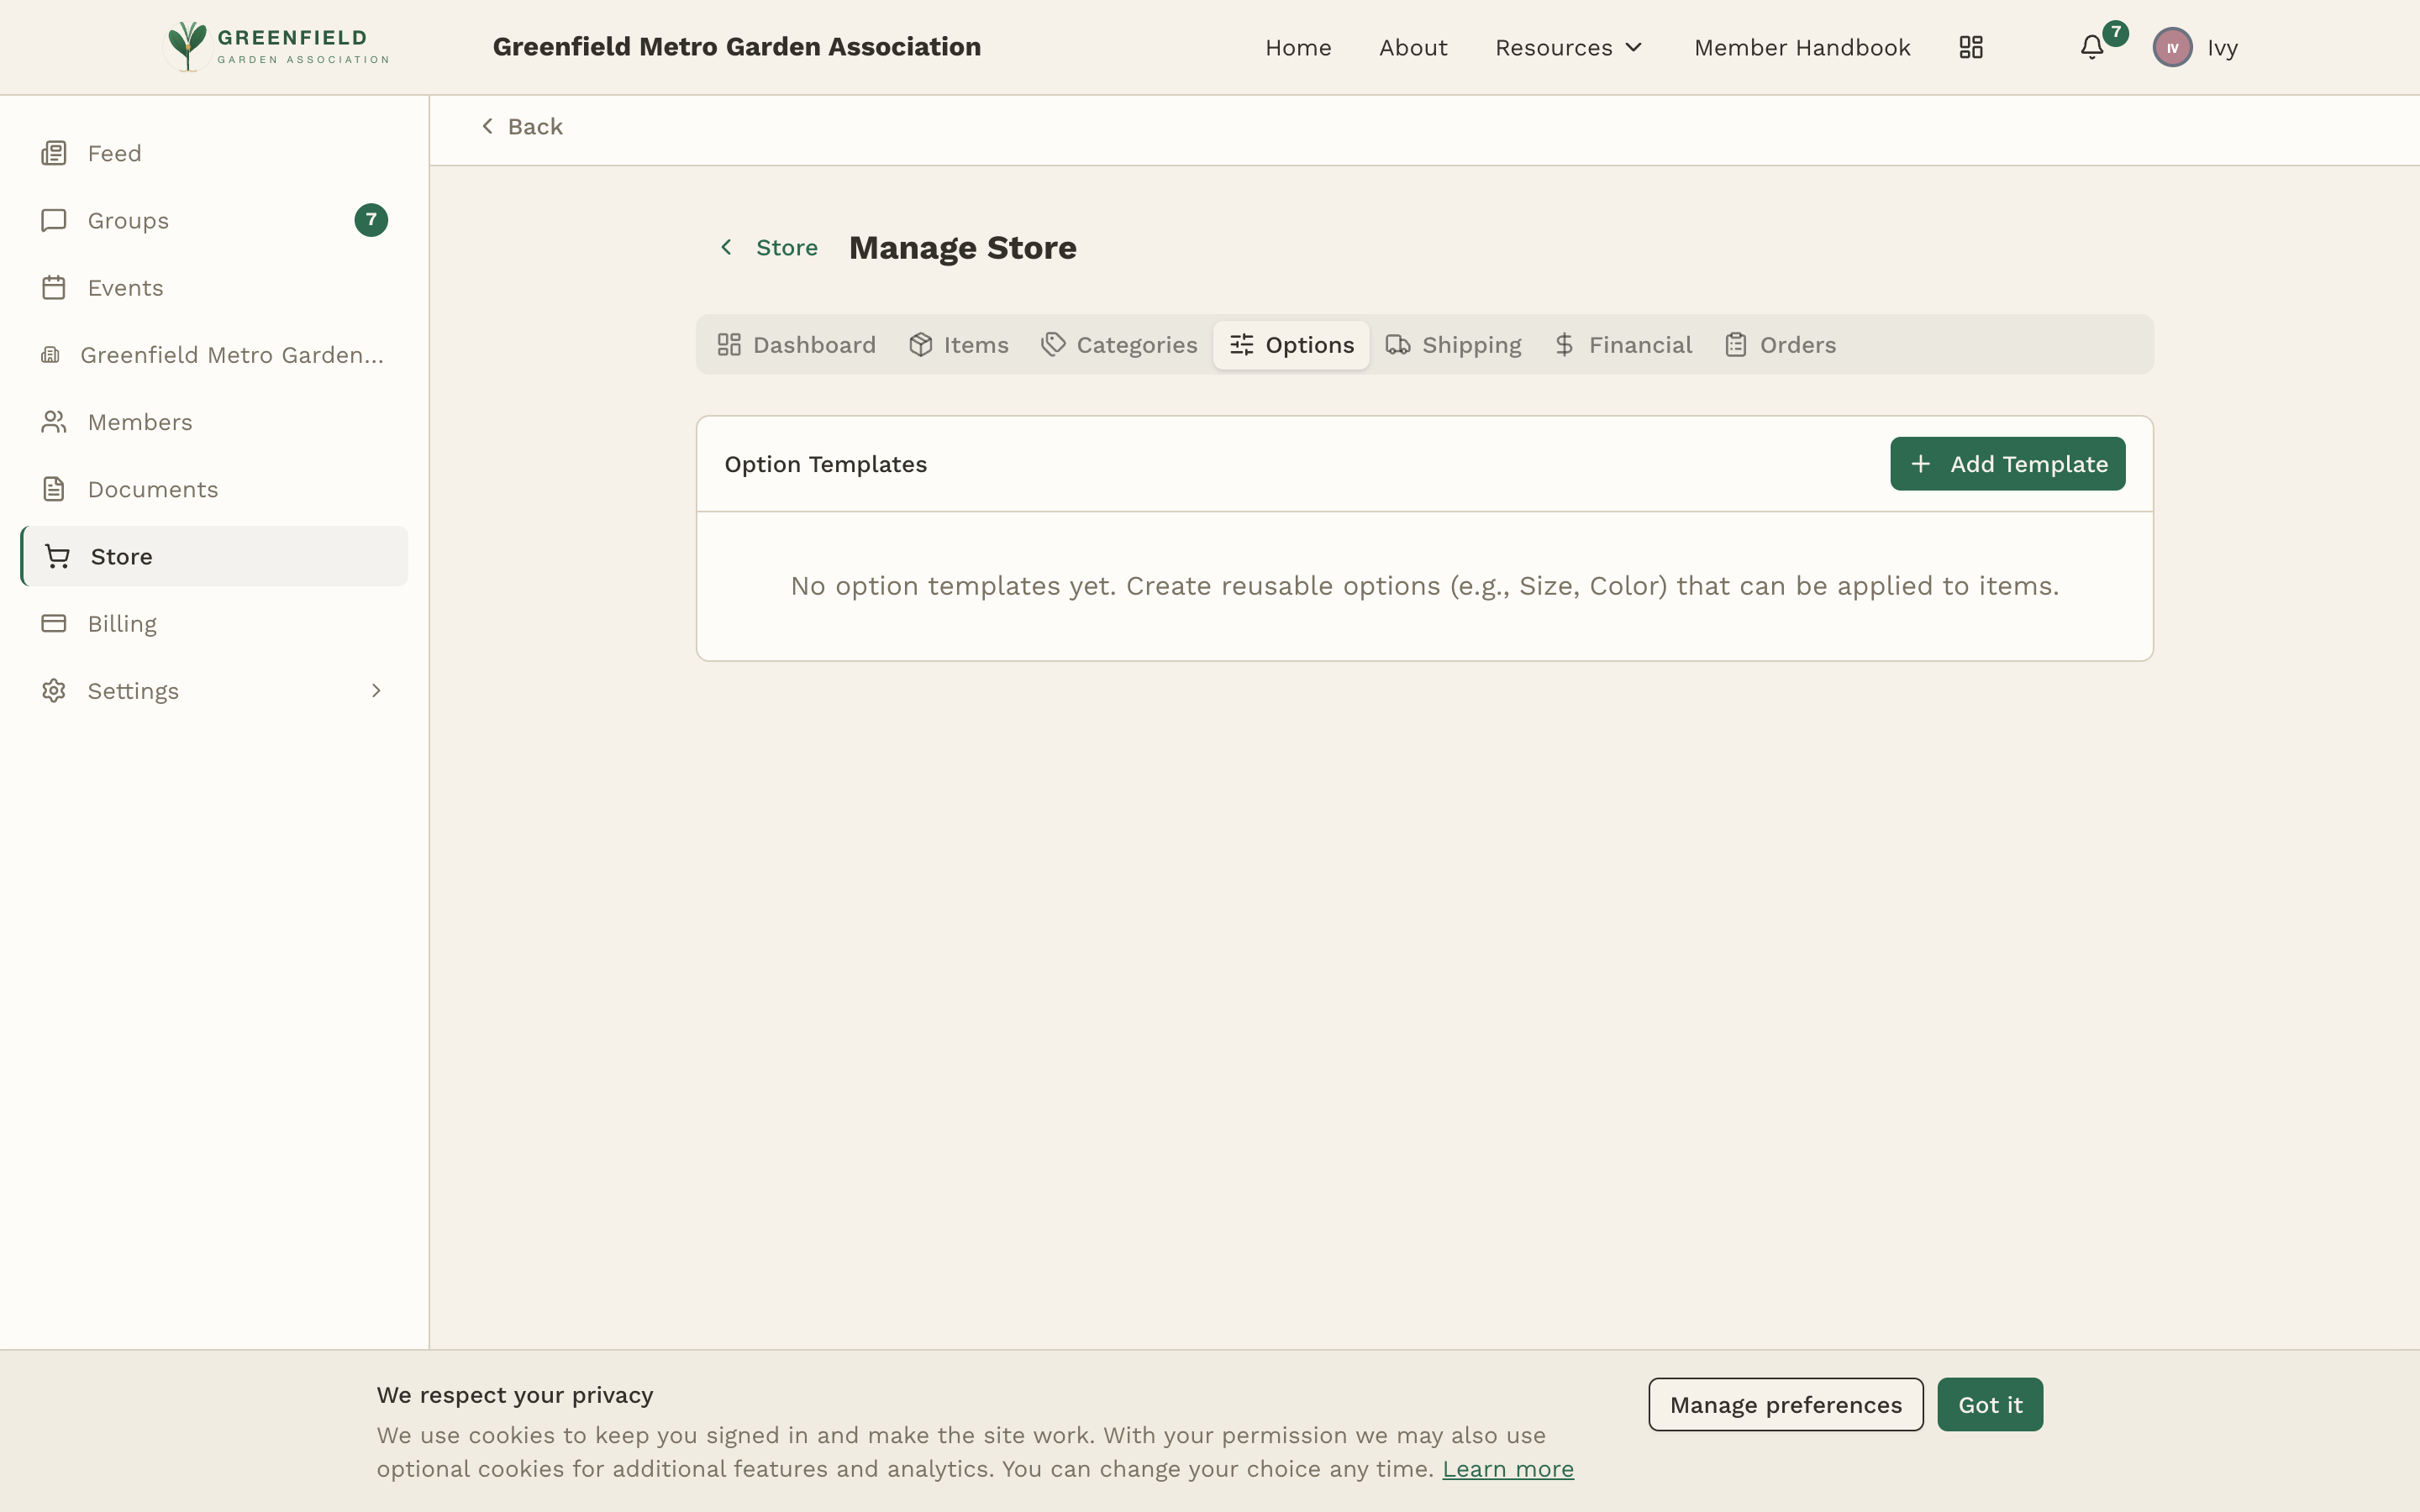Click the Add Template button
The height and width of the screenshot is (1512, 2420).
(x=2007, y=464)
